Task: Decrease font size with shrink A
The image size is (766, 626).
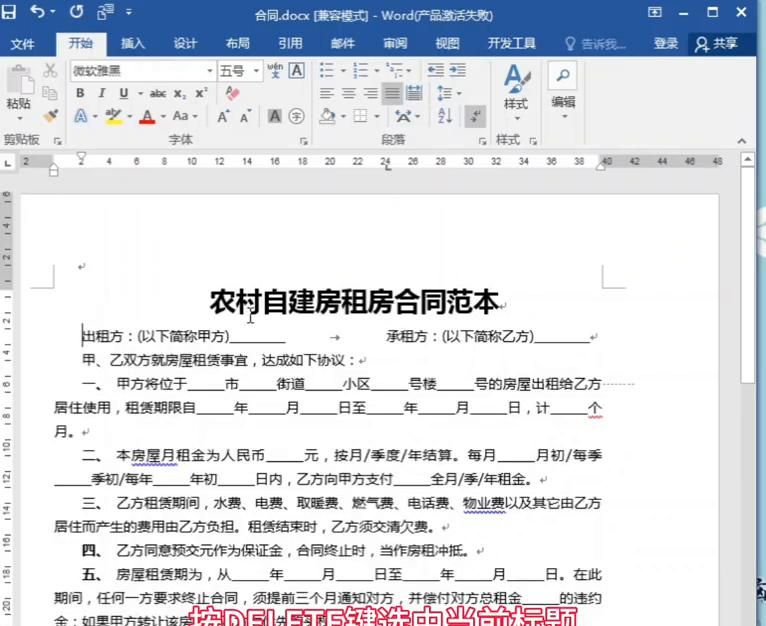Action: click(x=246, y=116)
